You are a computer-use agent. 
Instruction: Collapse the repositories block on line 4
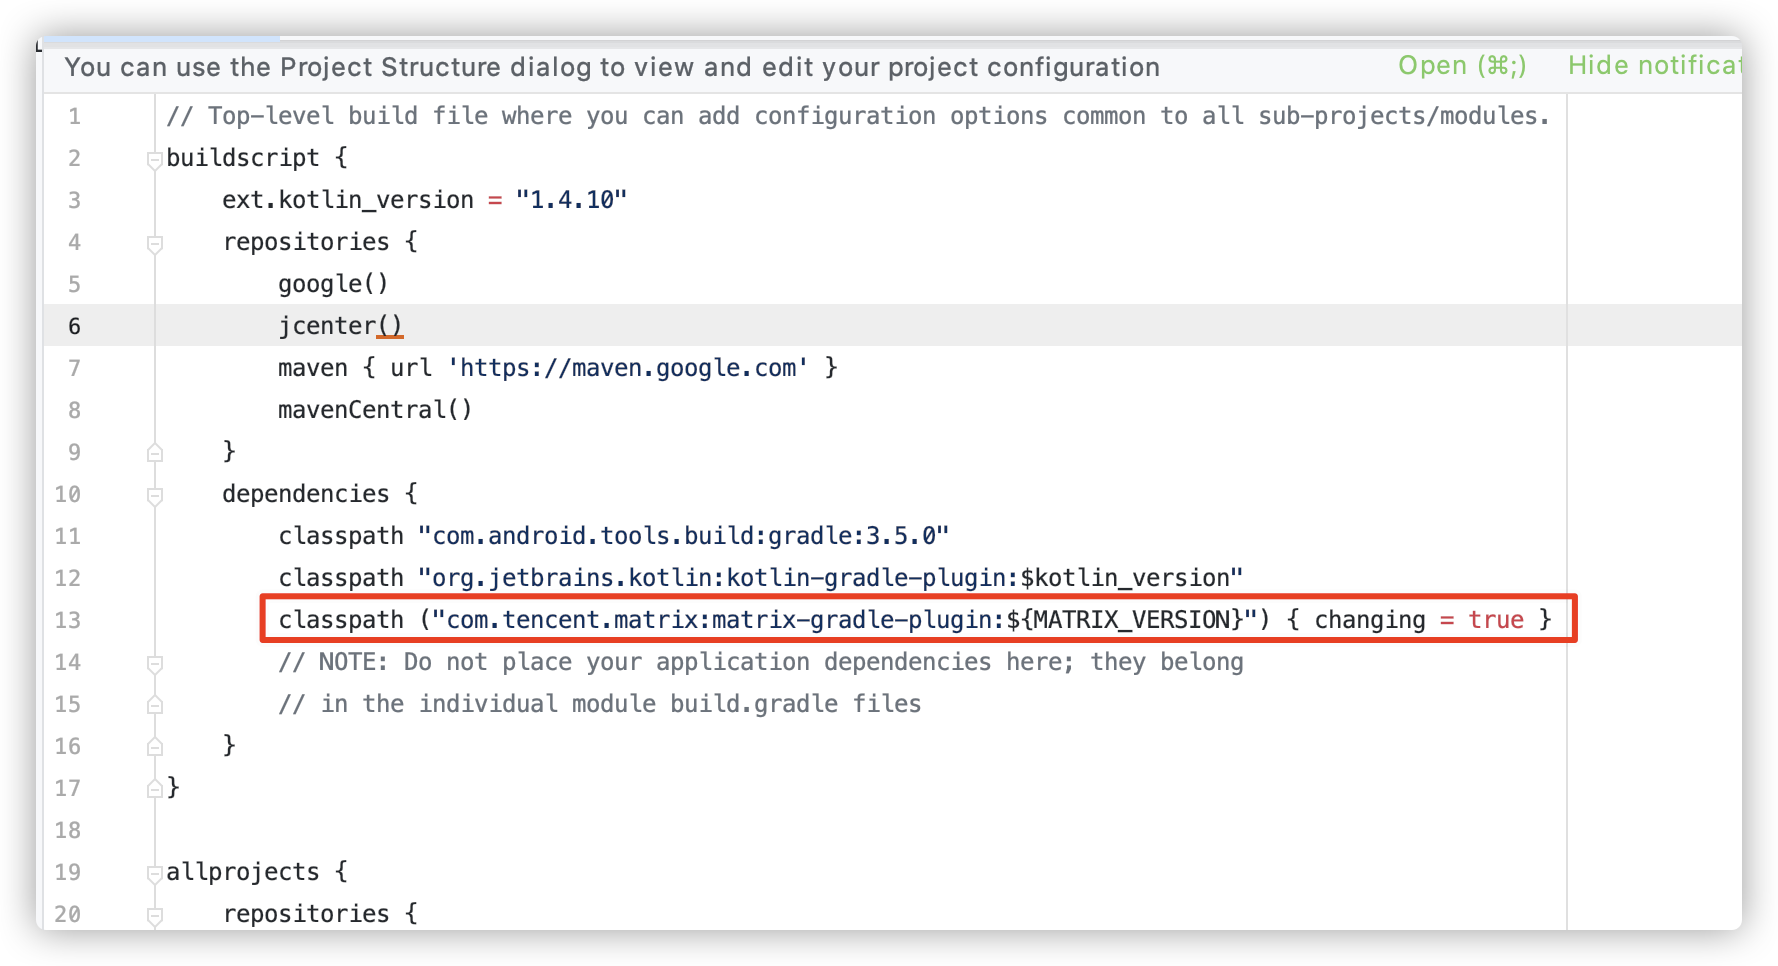pyautogui.click(x=154, y=243)
